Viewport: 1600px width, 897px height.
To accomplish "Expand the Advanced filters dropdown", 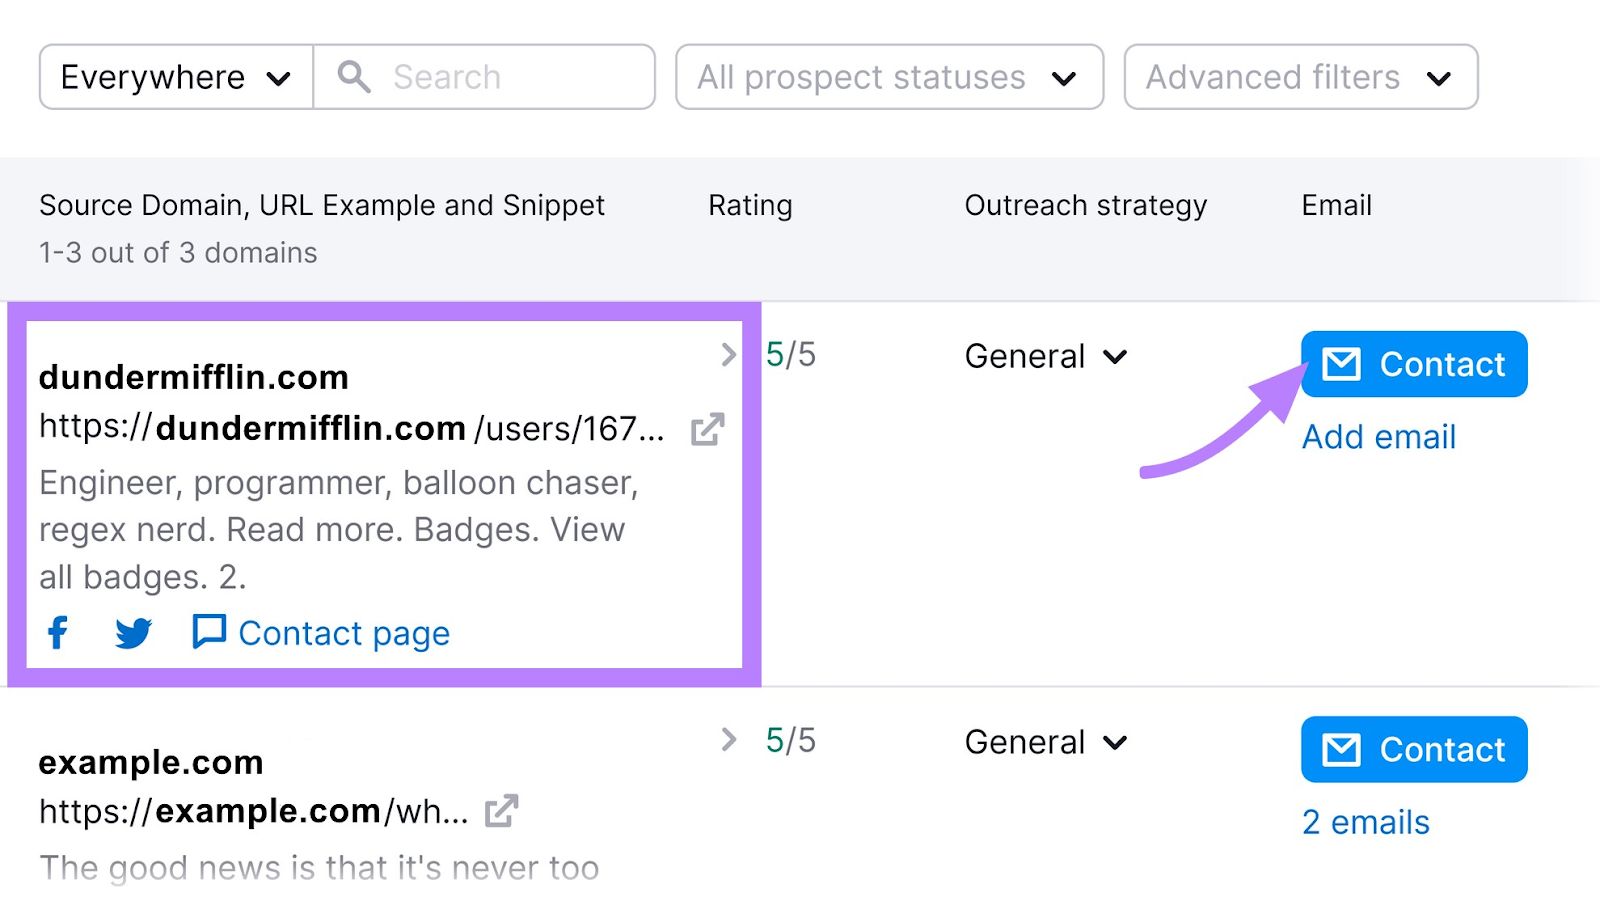I will pyautogui.click(x=1298, y=77).
